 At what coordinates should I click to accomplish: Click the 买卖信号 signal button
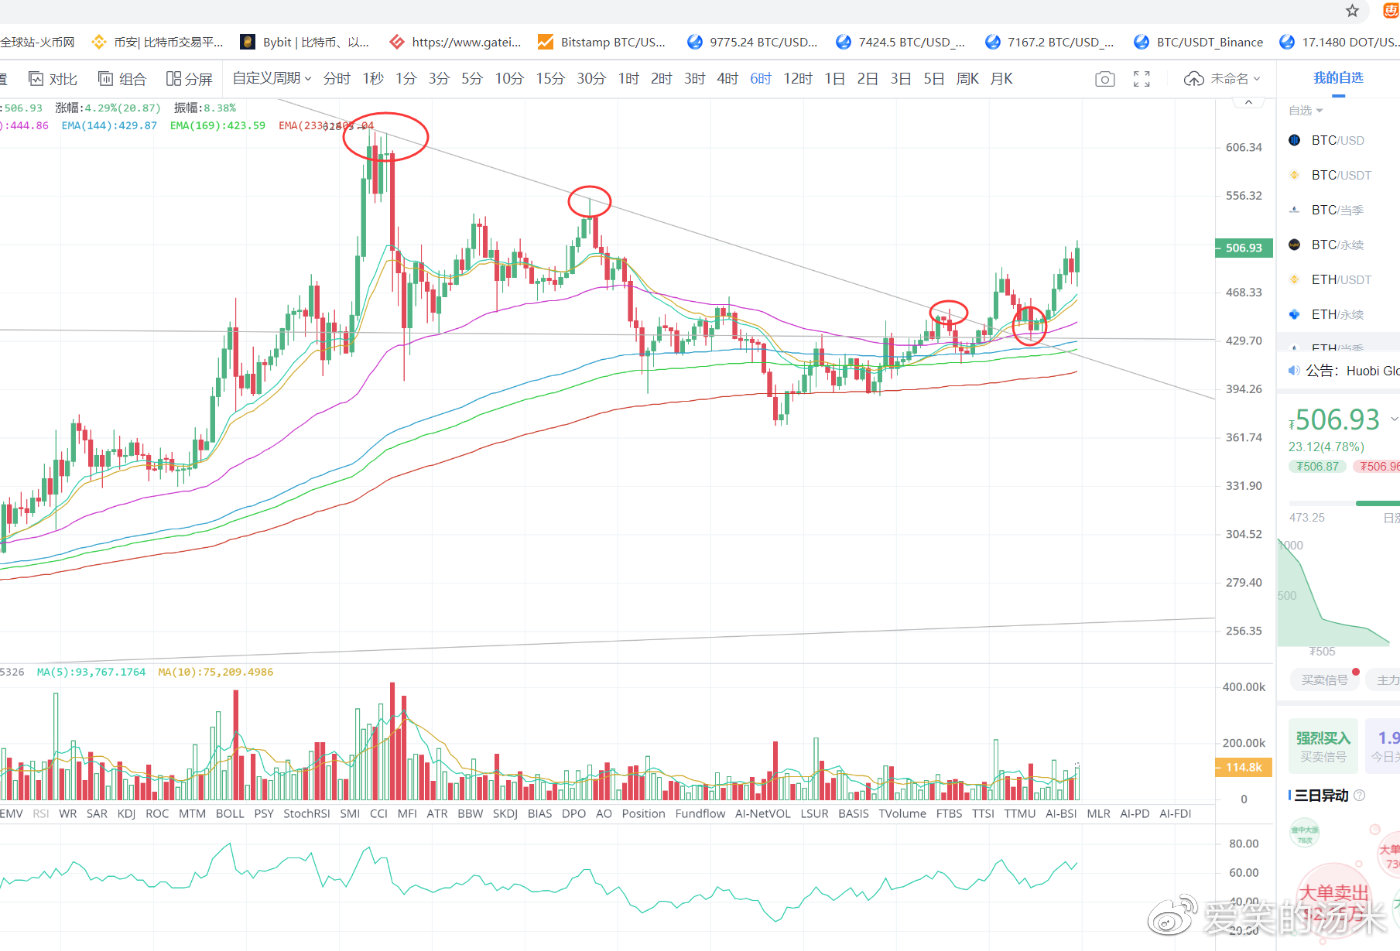click(x=1324, y=680)
